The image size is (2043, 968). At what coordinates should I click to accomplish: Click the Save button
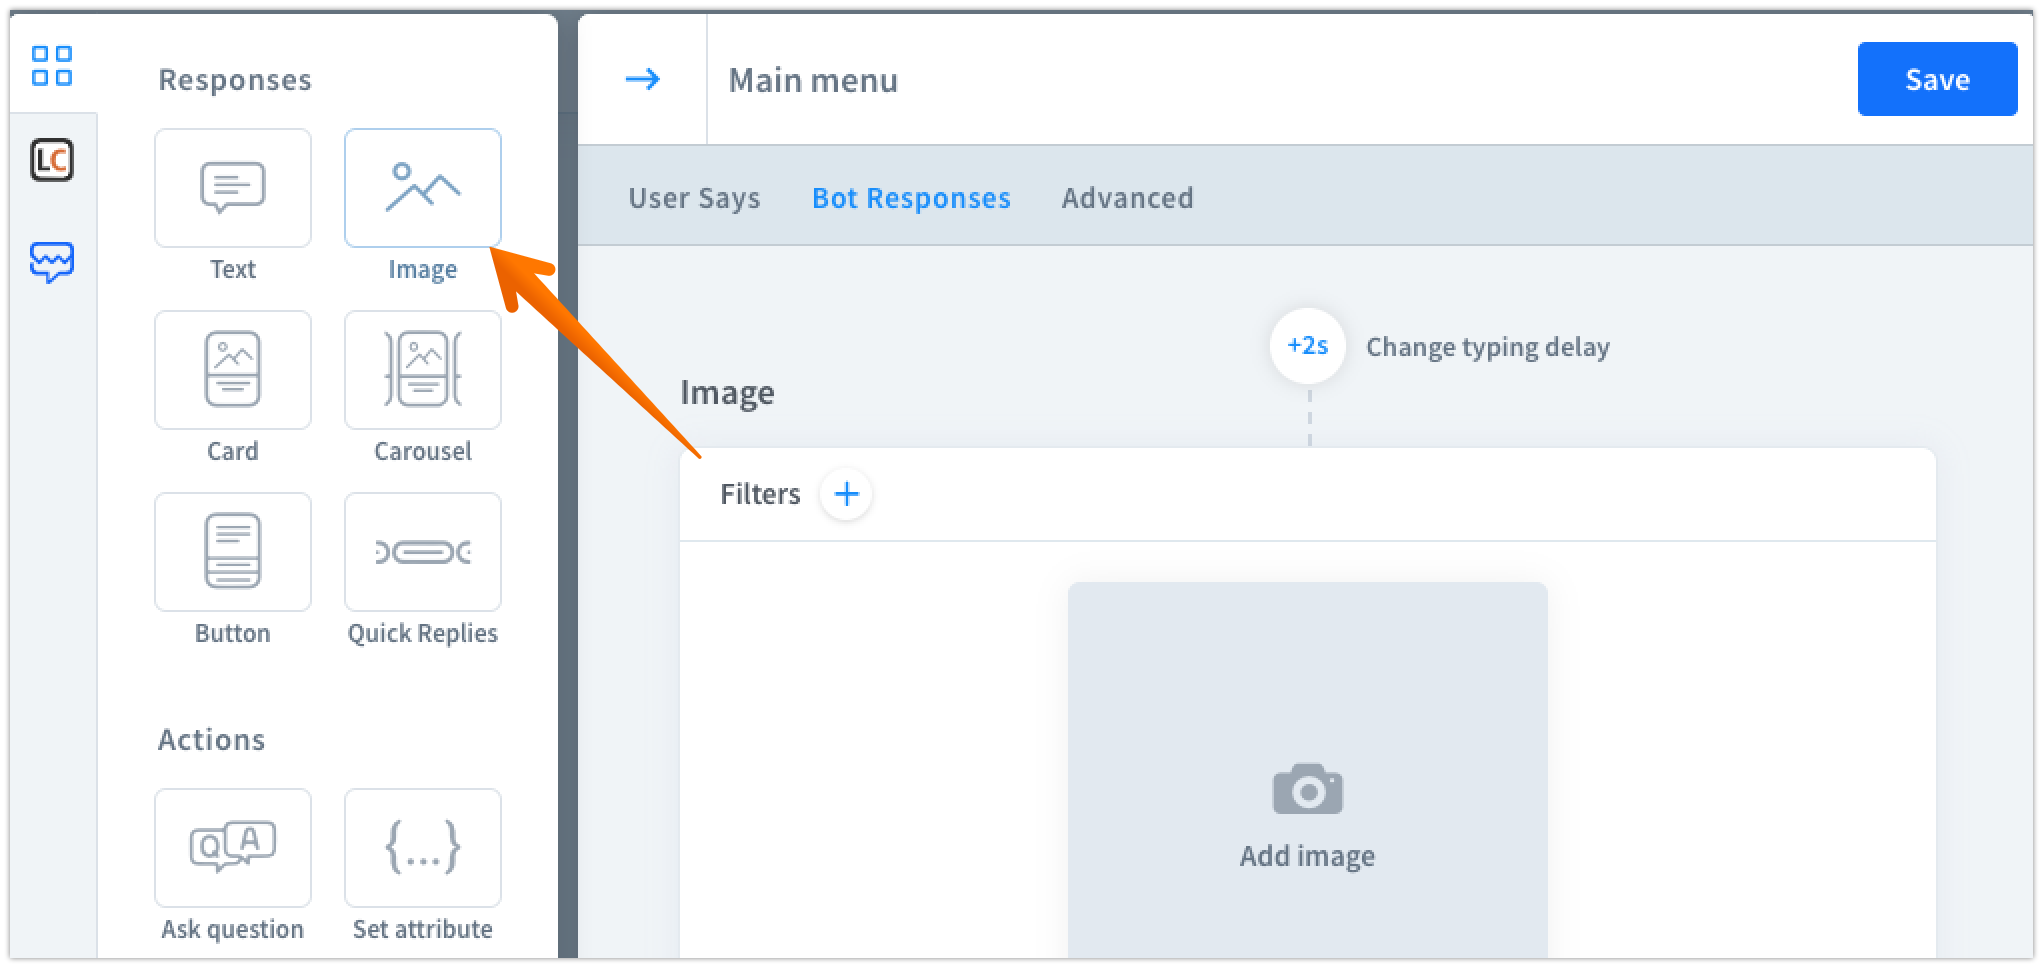coord(1937,79)
